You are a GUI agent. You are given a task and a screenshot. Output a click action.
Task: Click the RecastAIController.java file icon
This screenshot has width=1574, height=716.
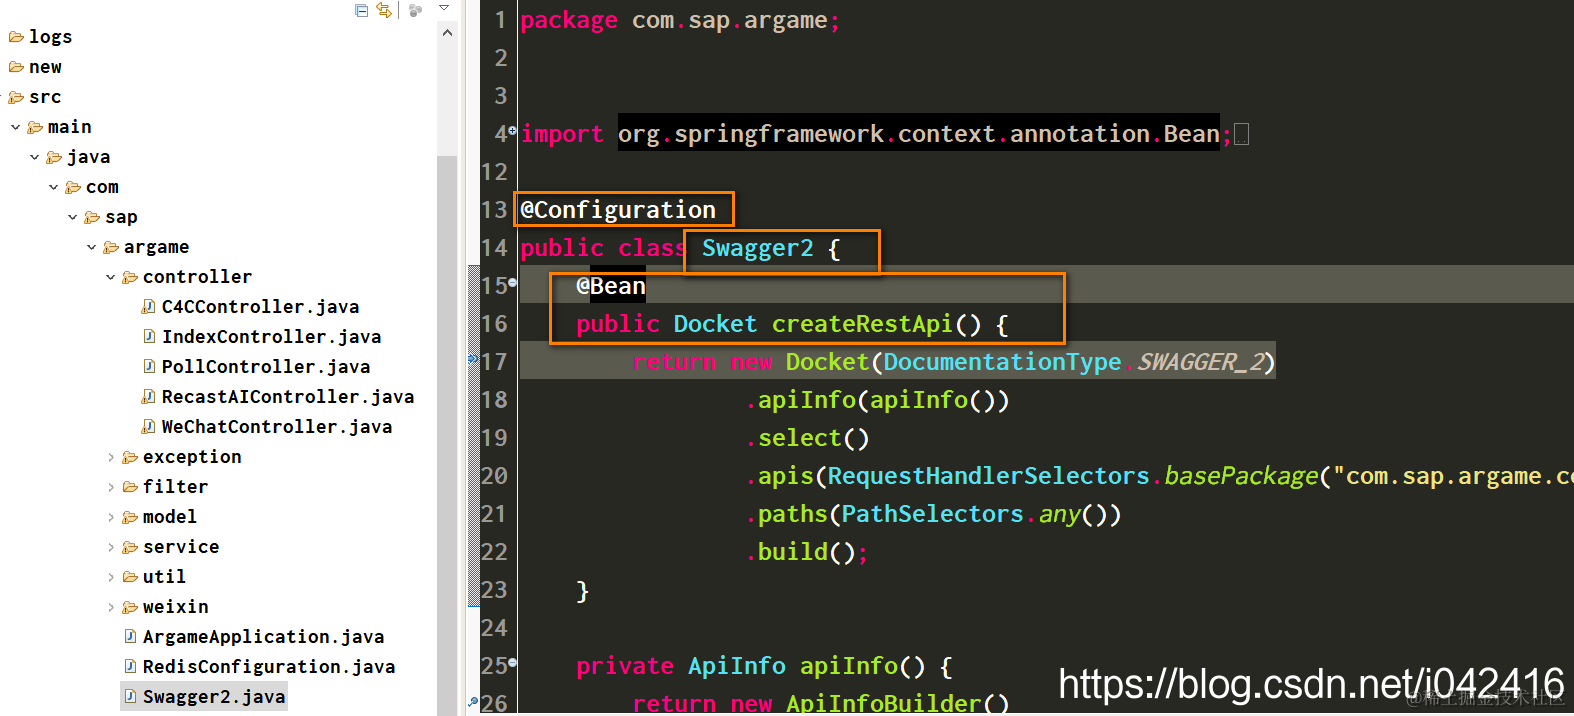(148, 397)
